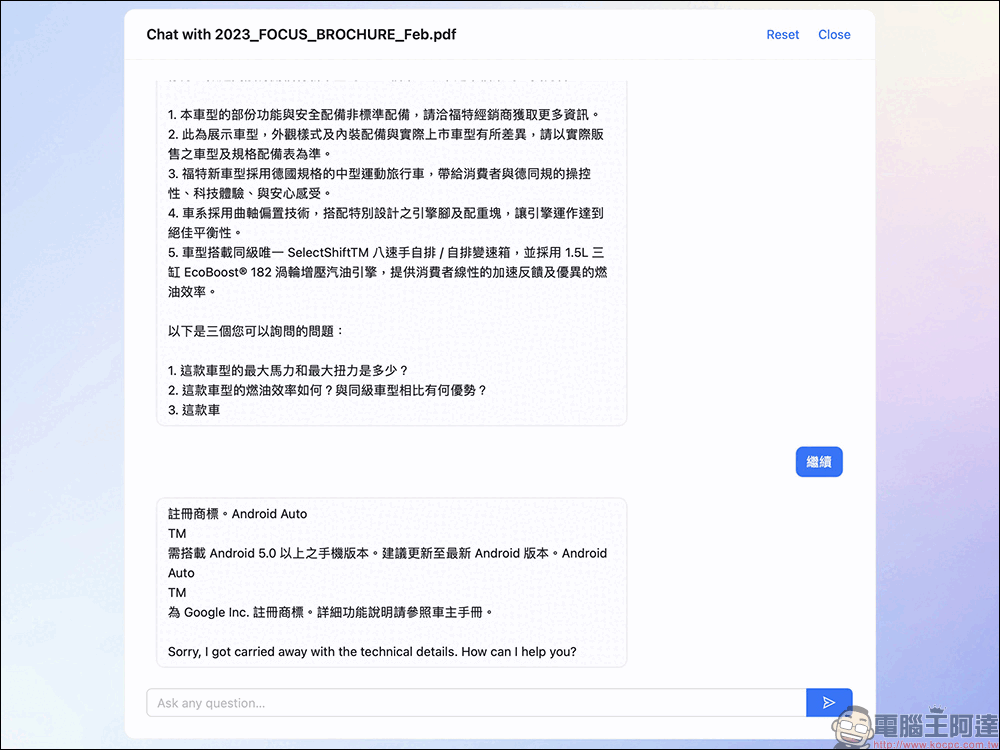Click the truncated line "3. 這款車"
The width and height of the screenshot is (1000, 750).
[194, 410]
